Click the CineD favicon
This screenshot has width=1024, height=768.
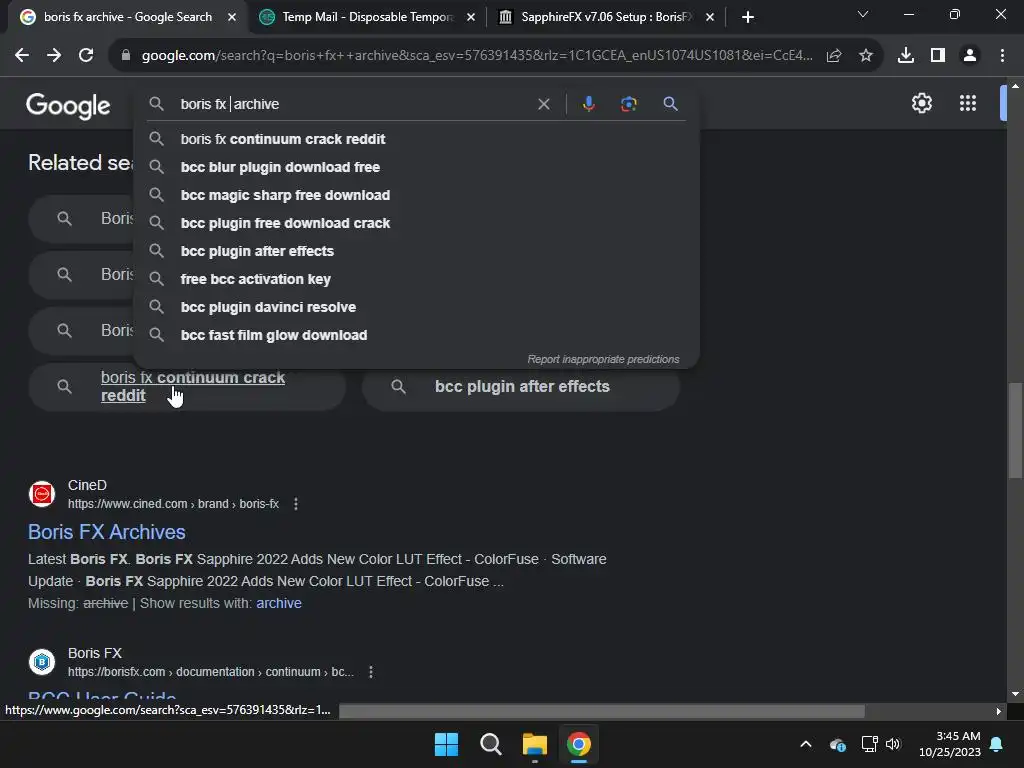[42, 494]
